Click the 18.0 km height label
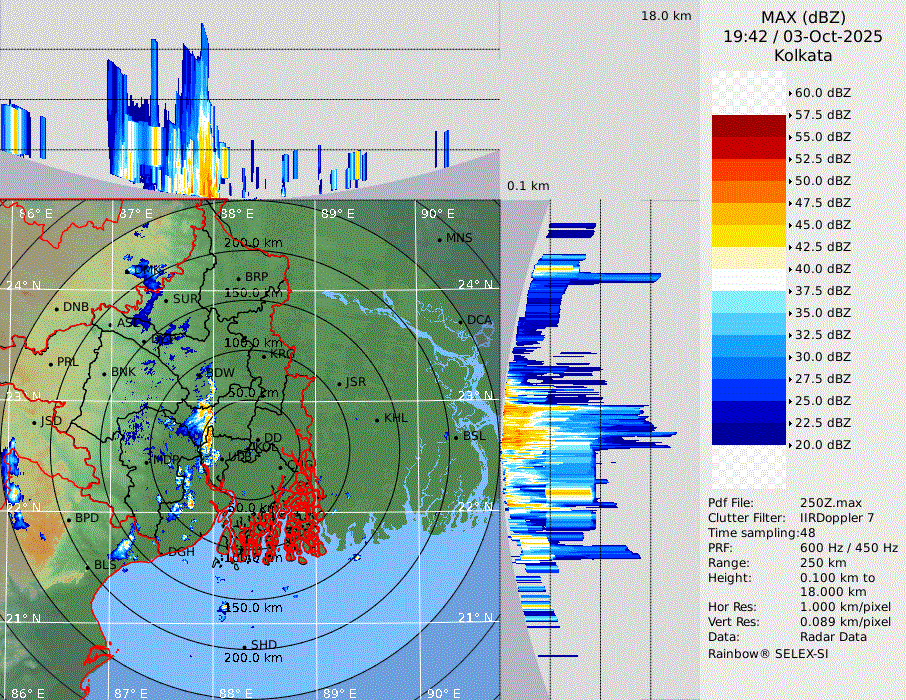 coord(666,16)
